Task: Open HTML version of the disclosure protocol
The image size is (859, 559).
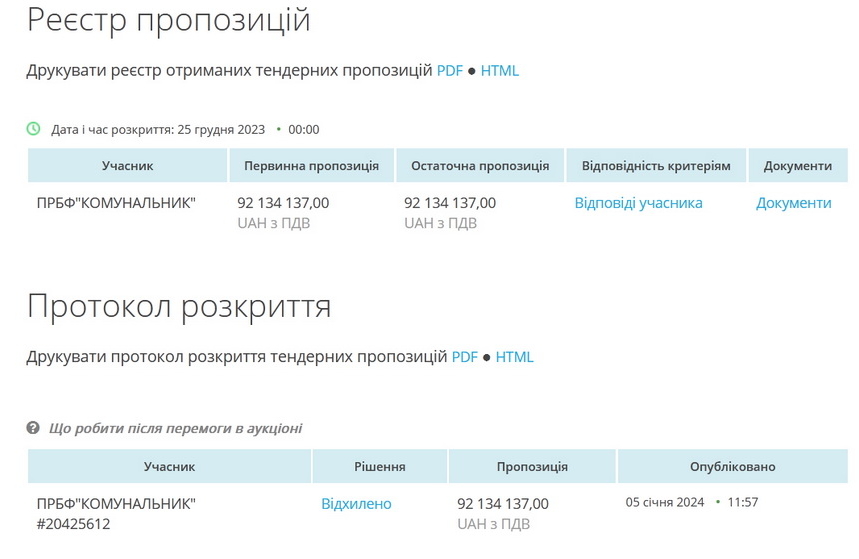Action: tap(515, 357)
